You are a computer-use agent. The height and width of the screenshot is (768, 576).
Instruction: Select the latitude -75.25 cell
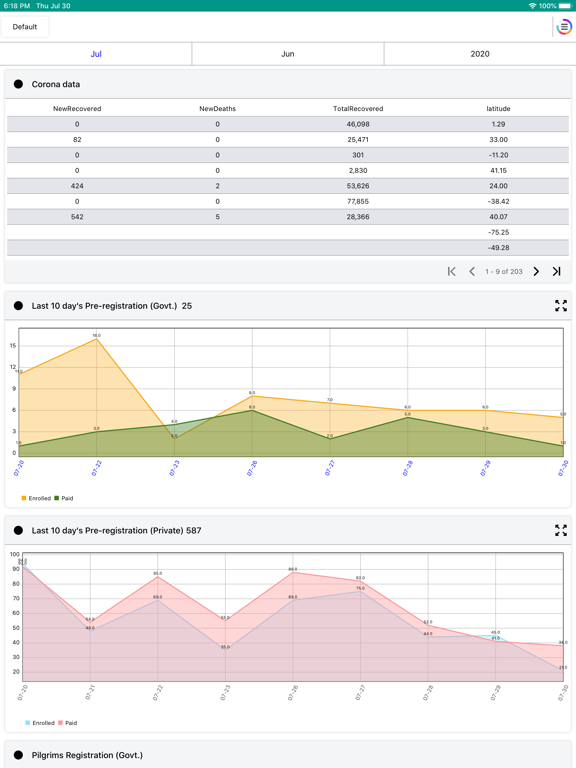point(498,232)
